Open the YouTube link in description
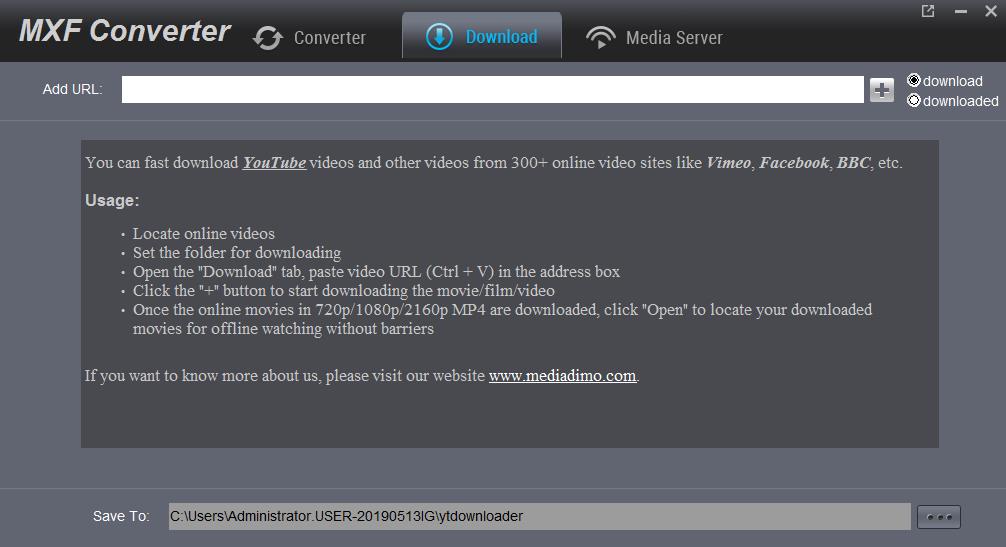The width and height of the screenshot is (1006, 547). point(274,162)
